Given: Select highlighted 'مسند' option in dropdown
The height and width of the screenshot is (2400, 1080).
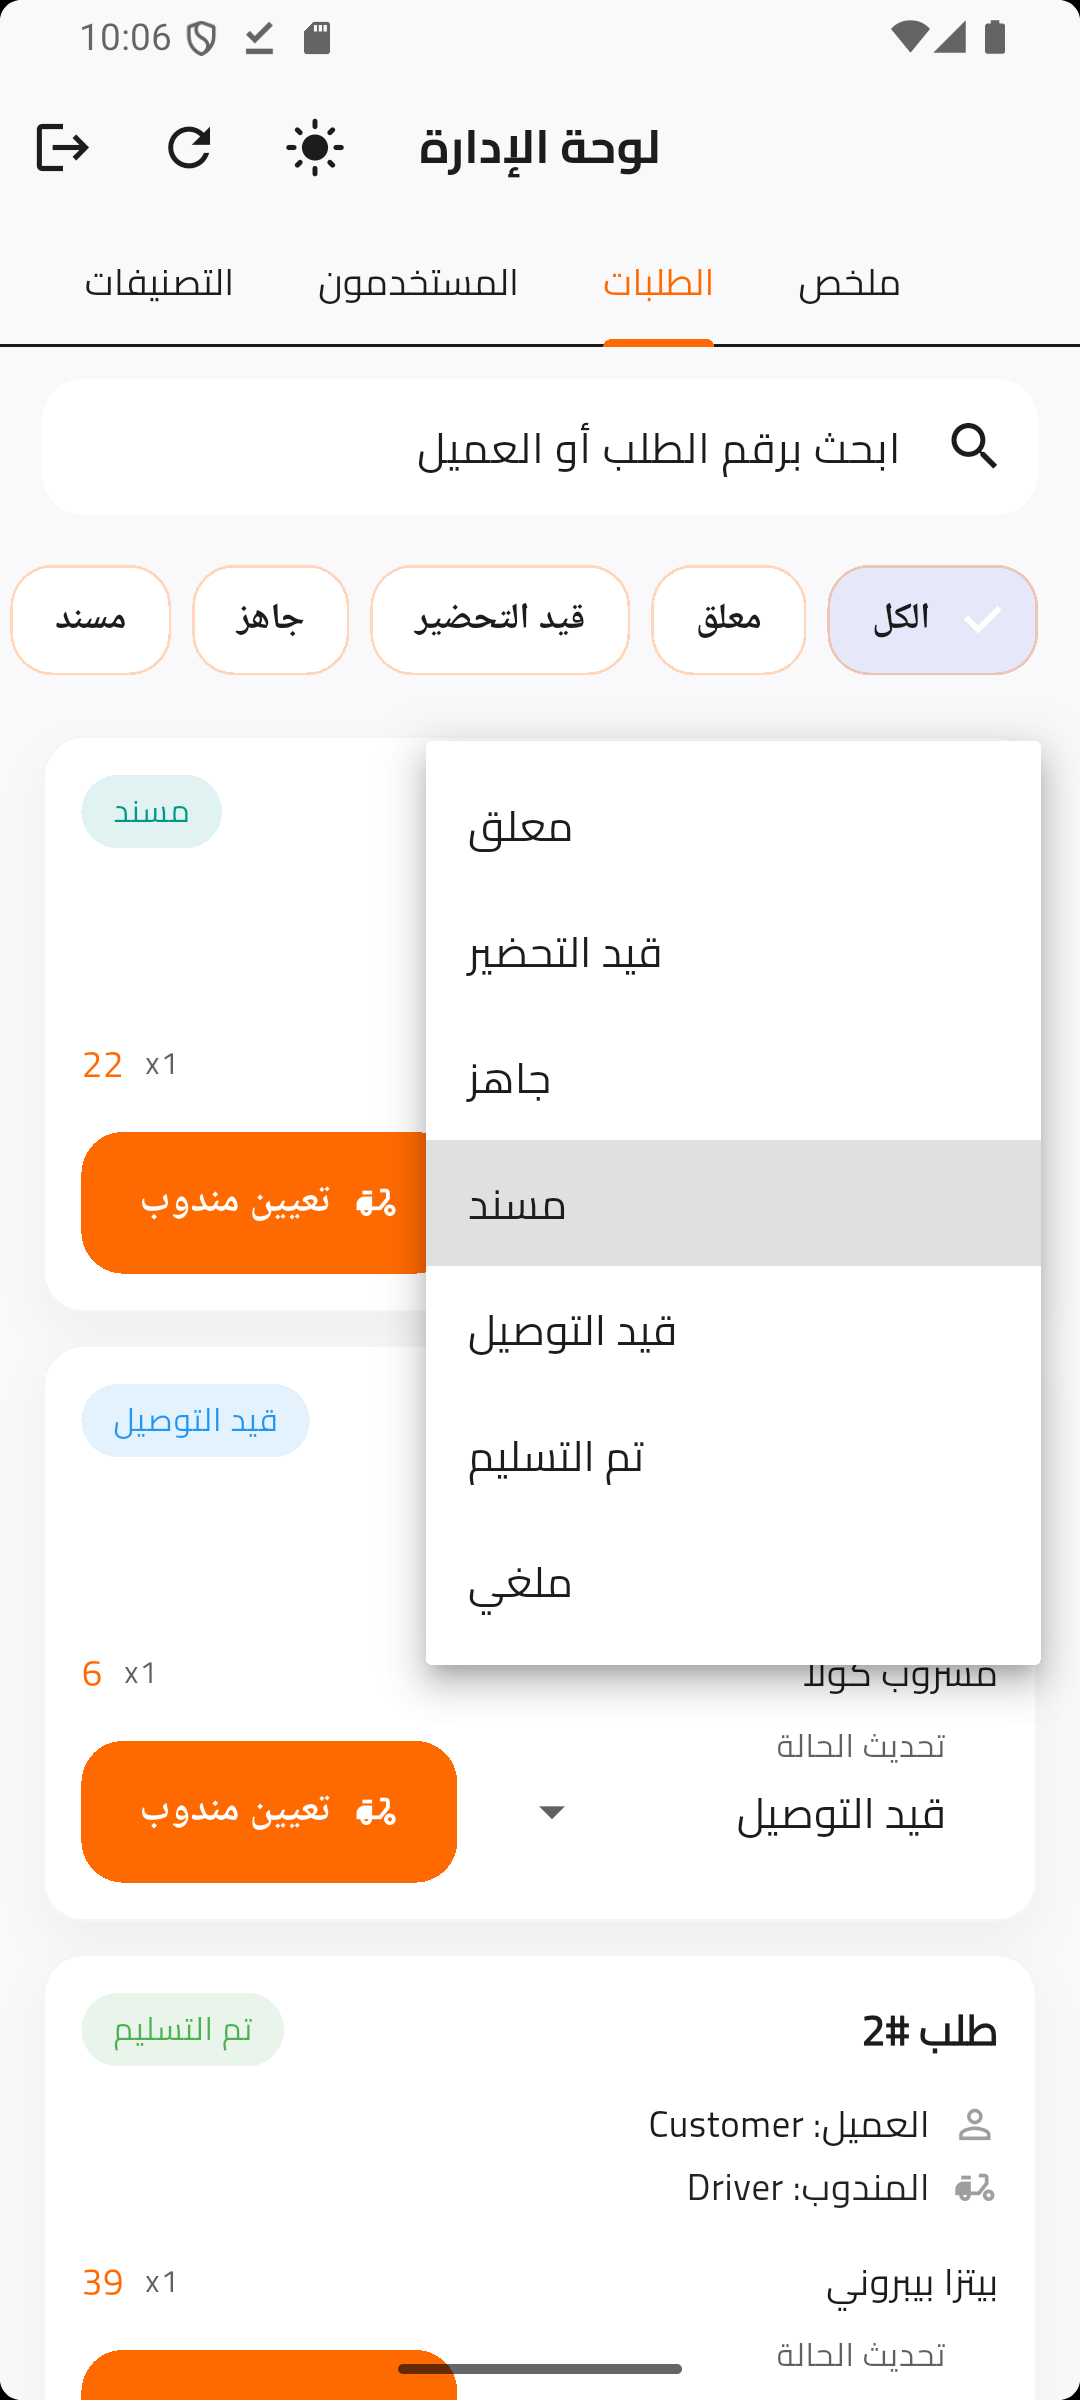Looking at the screenshot, I should pos(732,1204).
